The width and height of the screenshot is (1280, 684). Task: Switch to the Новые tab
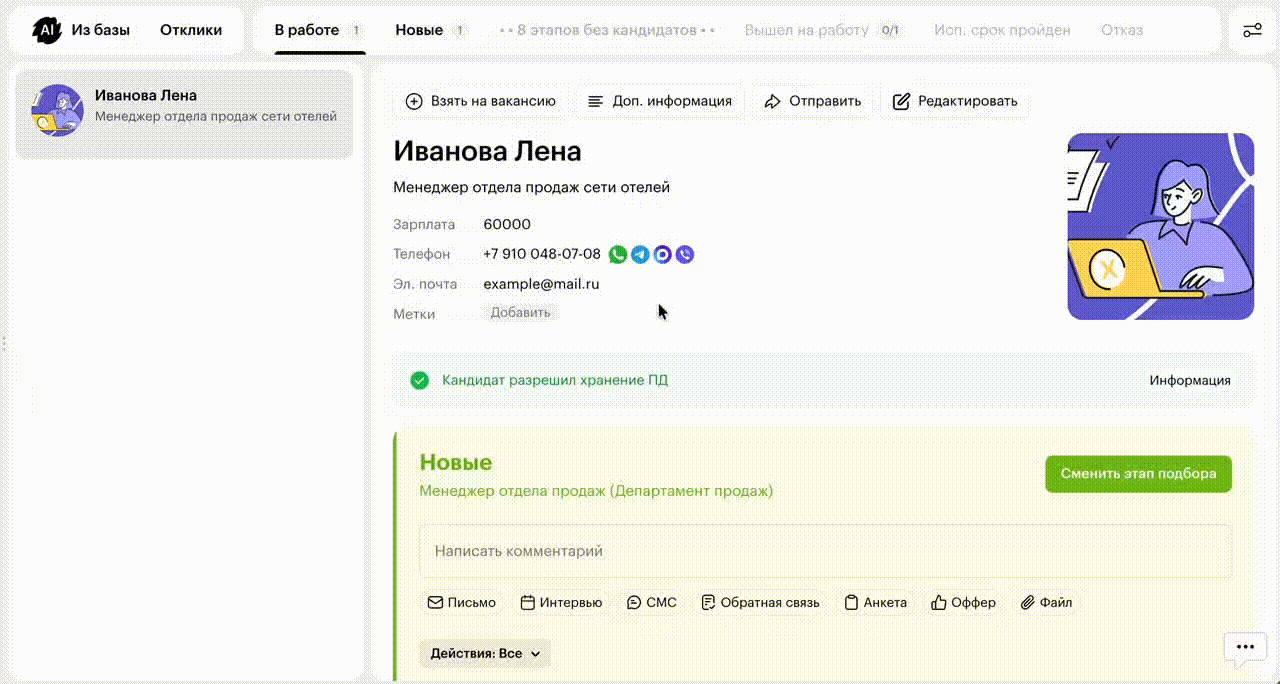(x=419, y=30)
